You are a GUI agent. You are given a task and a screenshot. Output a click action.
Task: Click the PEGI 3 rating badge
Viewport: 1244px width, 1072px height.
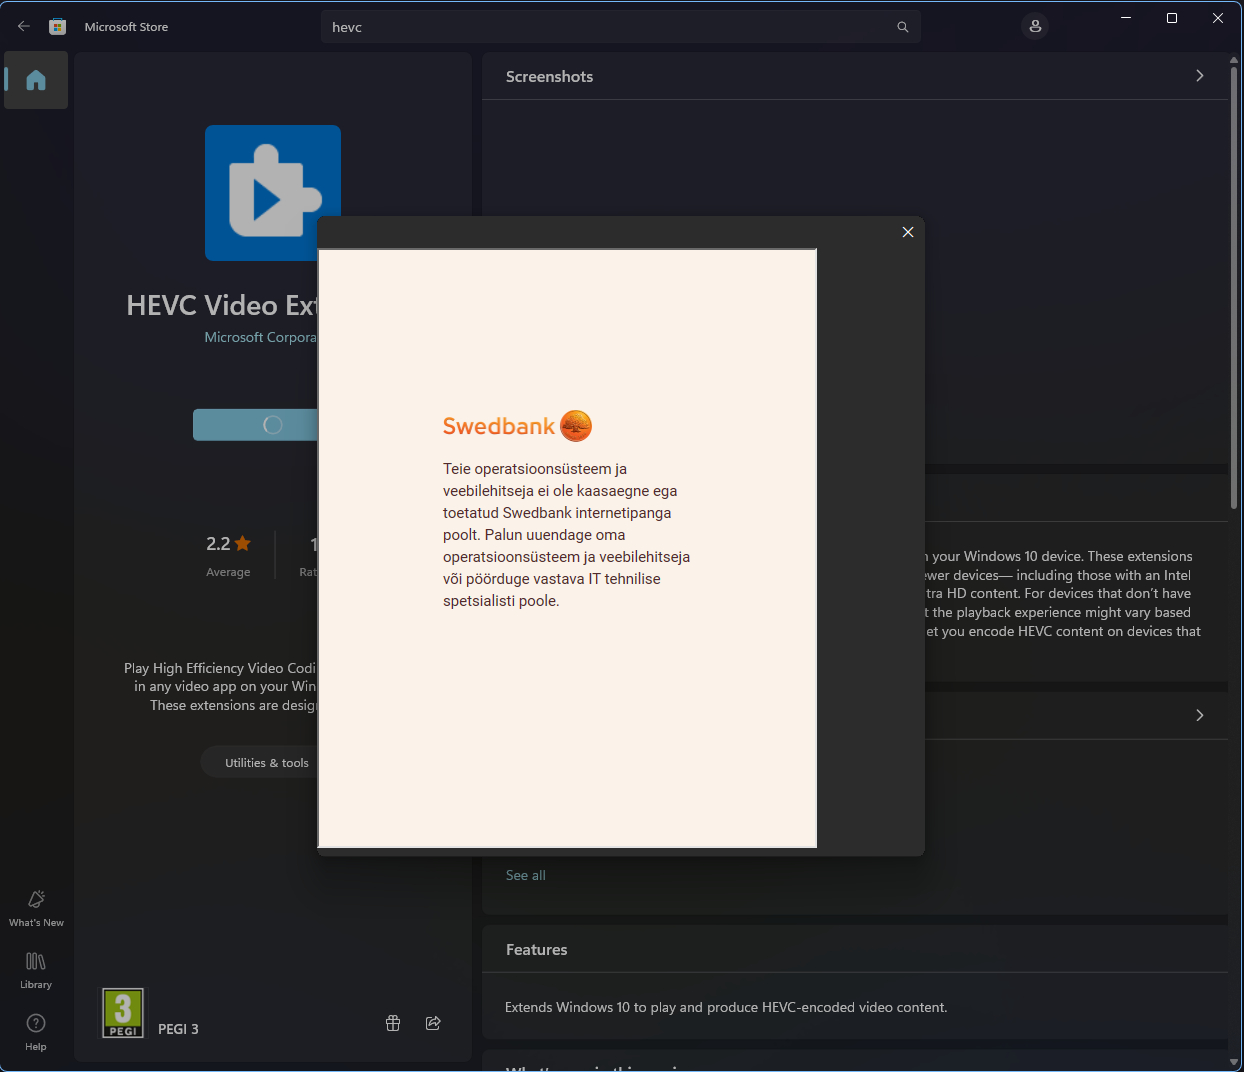[123, 1013]
